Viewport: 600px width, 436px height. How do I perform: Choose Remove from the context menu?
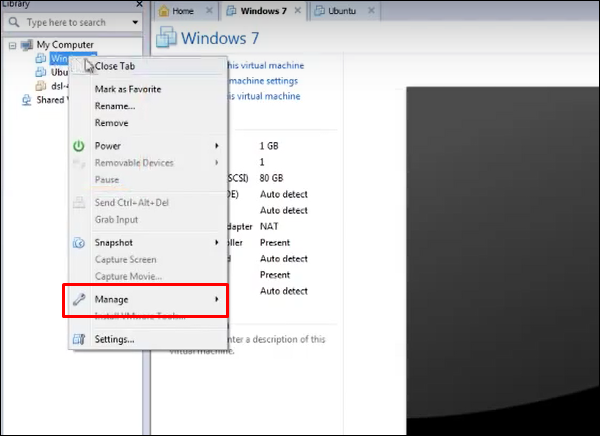(x=111, y=122)
